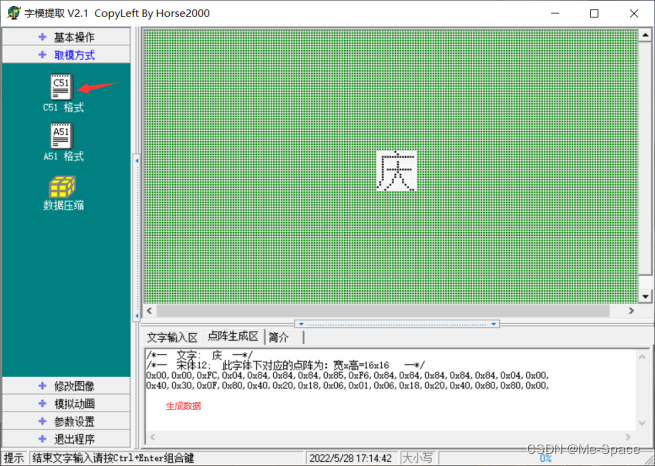Click output area left scroll arrow
This screenshot has width=655, height=466.
pyautogui.click(x=152, y=437)
